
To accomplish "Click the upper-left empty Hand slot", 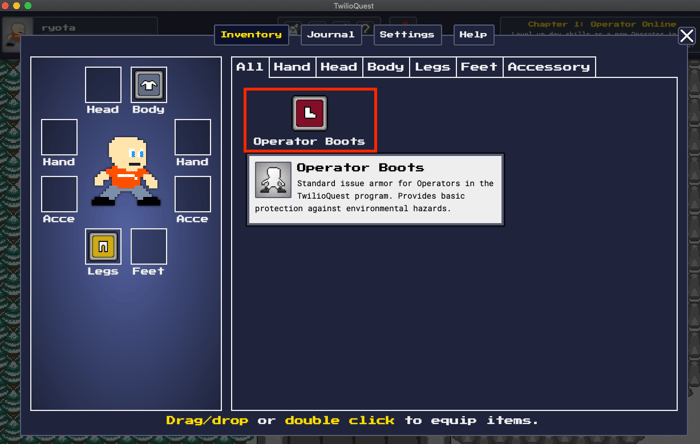I will 59,137.
